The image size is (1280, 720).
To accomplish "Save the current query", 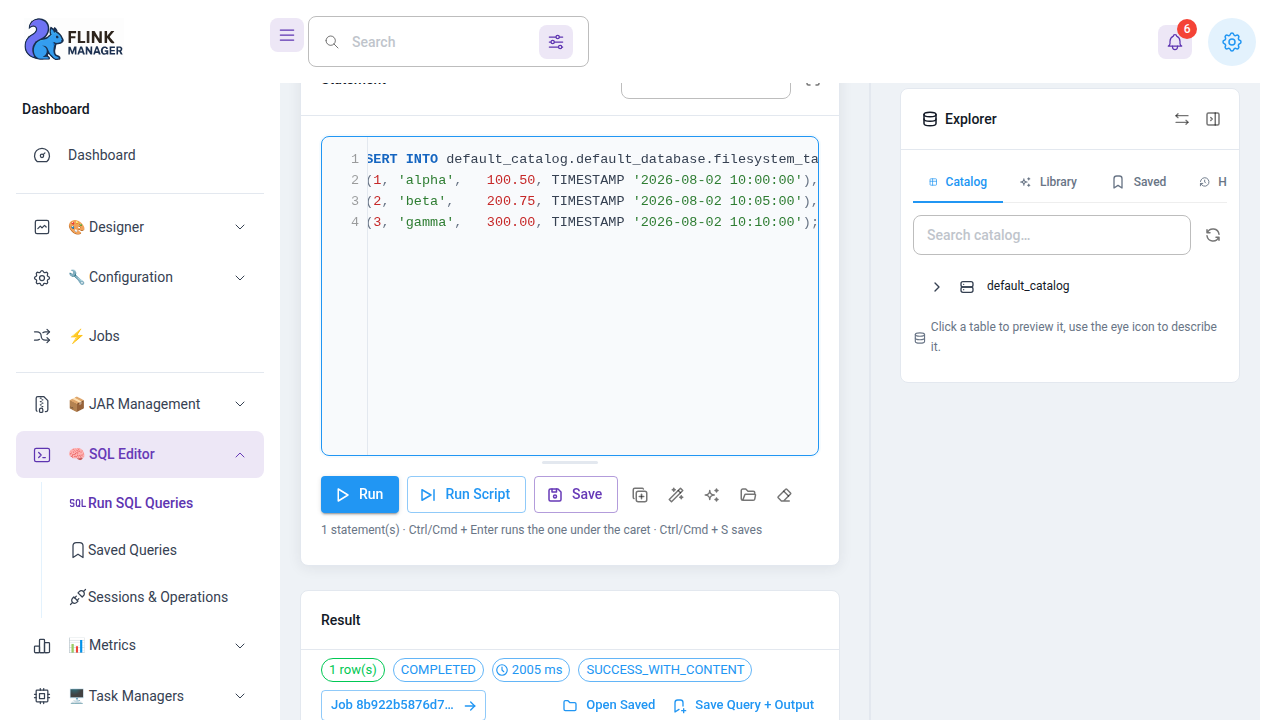I will (576, 495).
